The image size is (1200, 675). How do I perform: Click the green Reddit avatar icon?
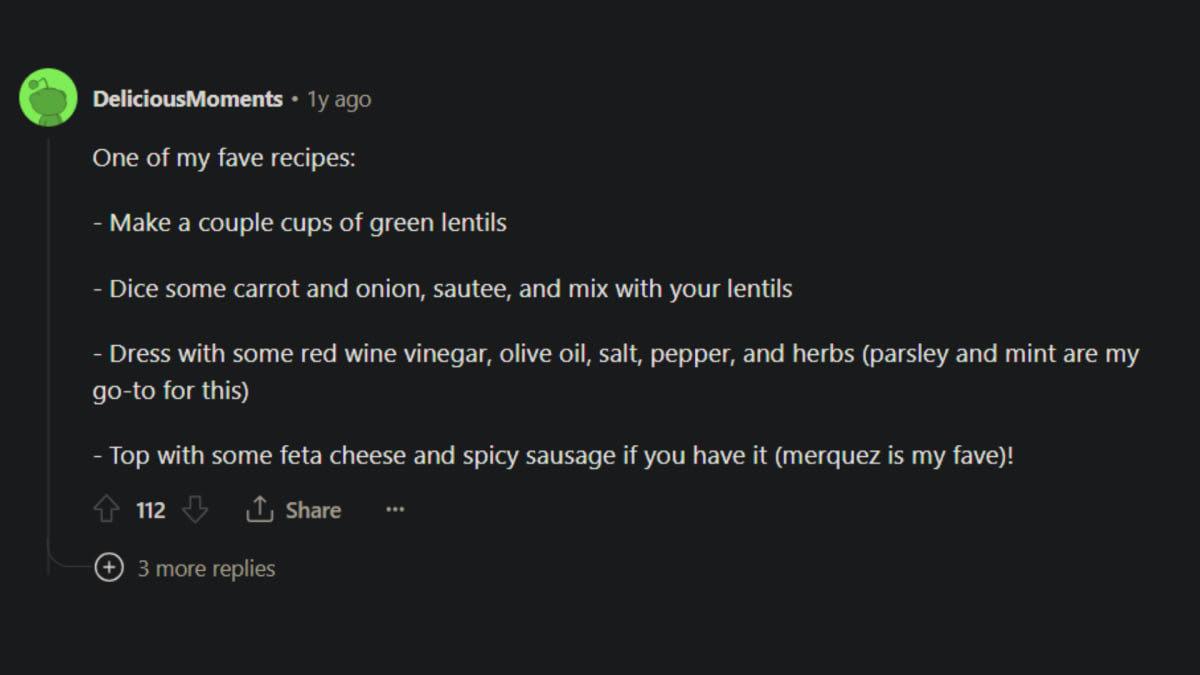[48, 98]
